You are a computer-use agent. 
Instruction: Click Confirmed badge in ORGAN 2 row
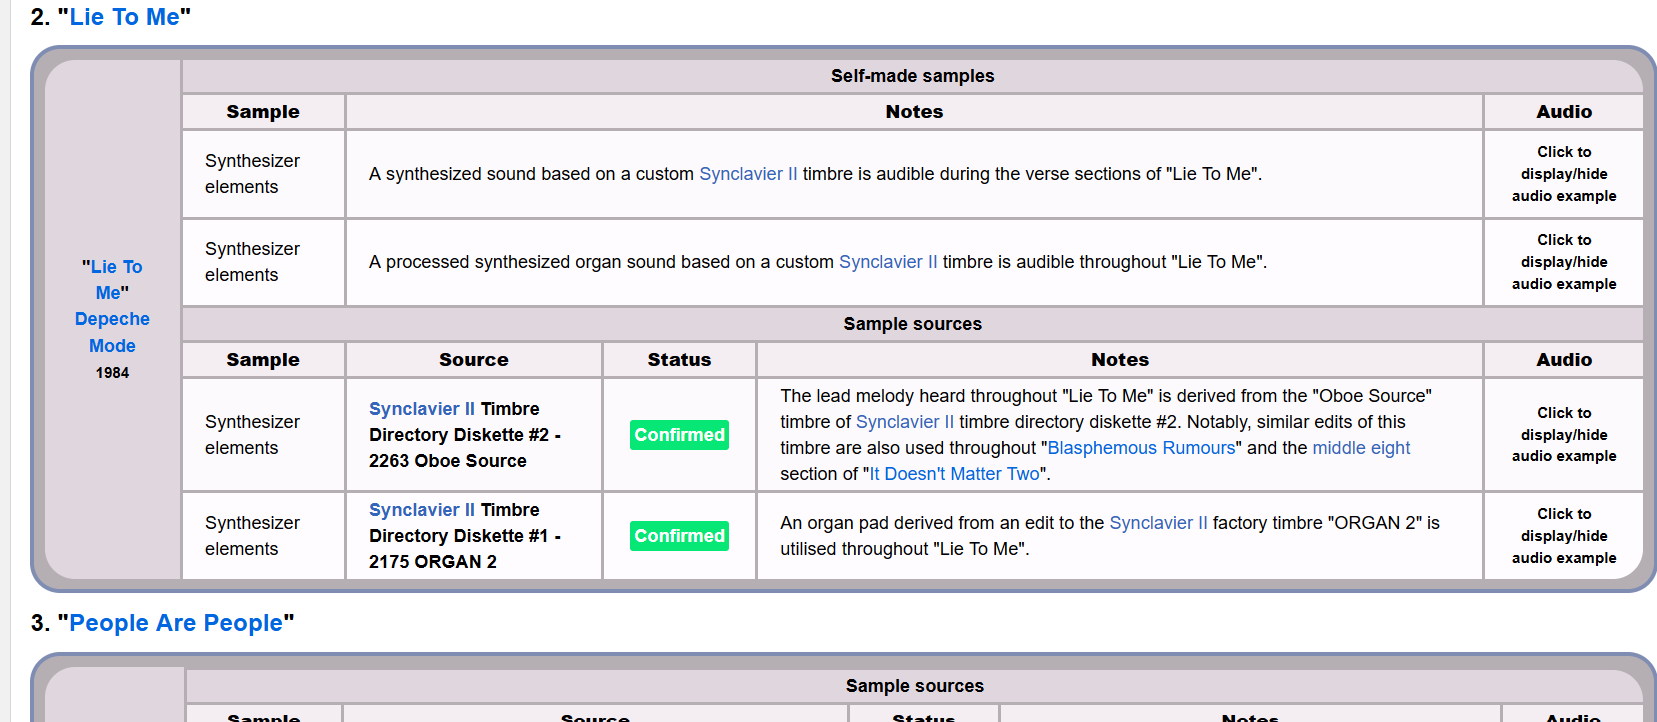679,536
